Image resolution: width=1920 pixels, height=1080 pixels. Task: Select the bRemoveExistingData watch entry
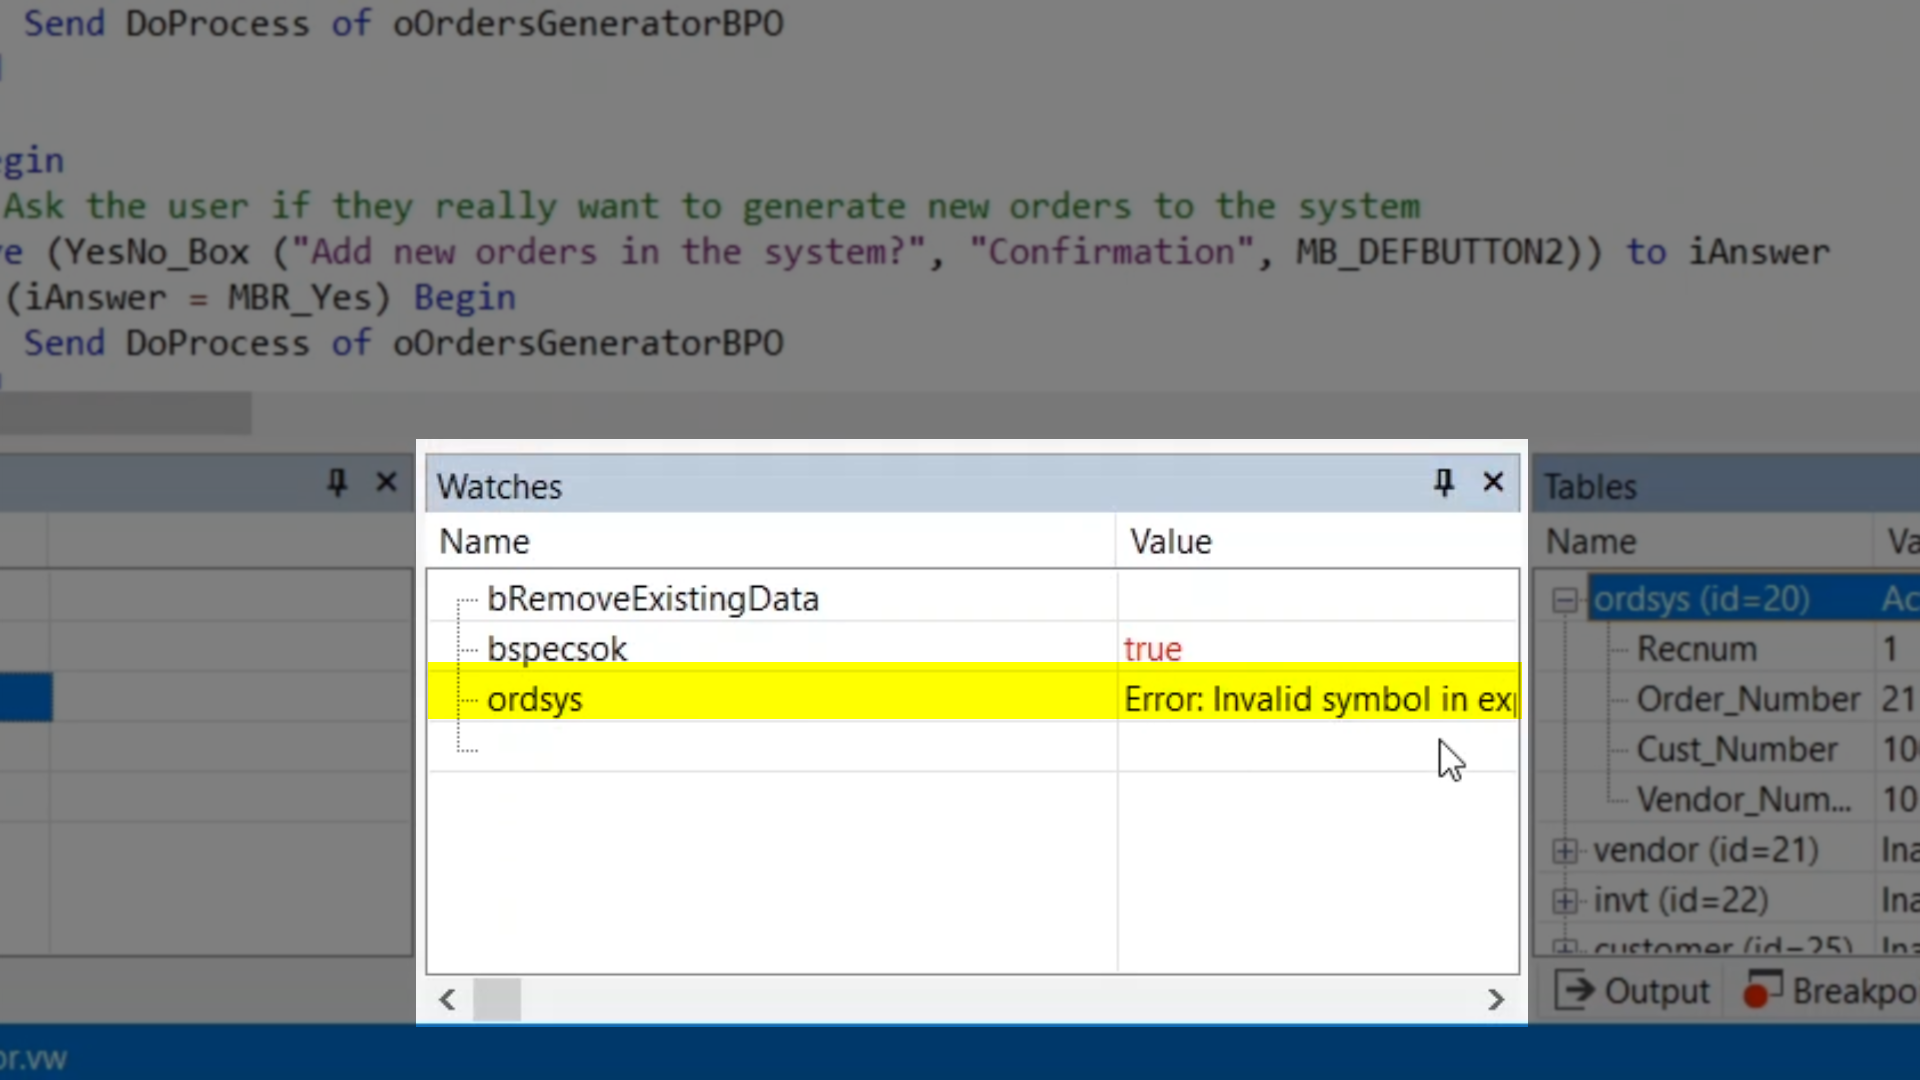pos(652,599)
